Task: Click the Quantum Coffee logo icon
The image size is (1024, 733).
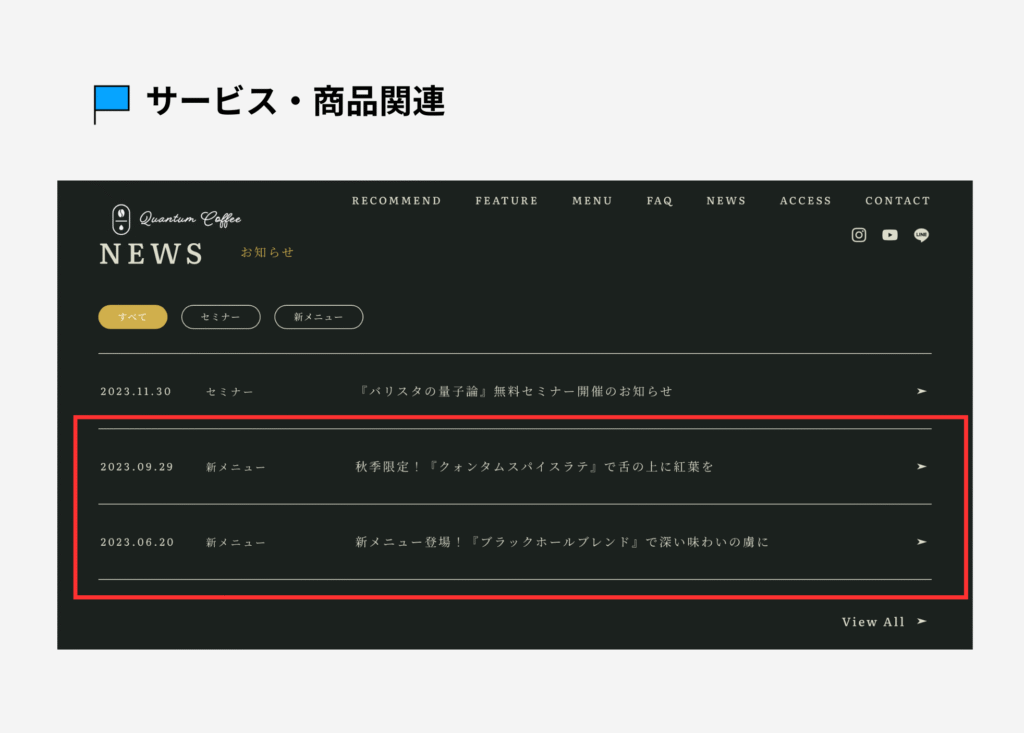Action: 120,219
